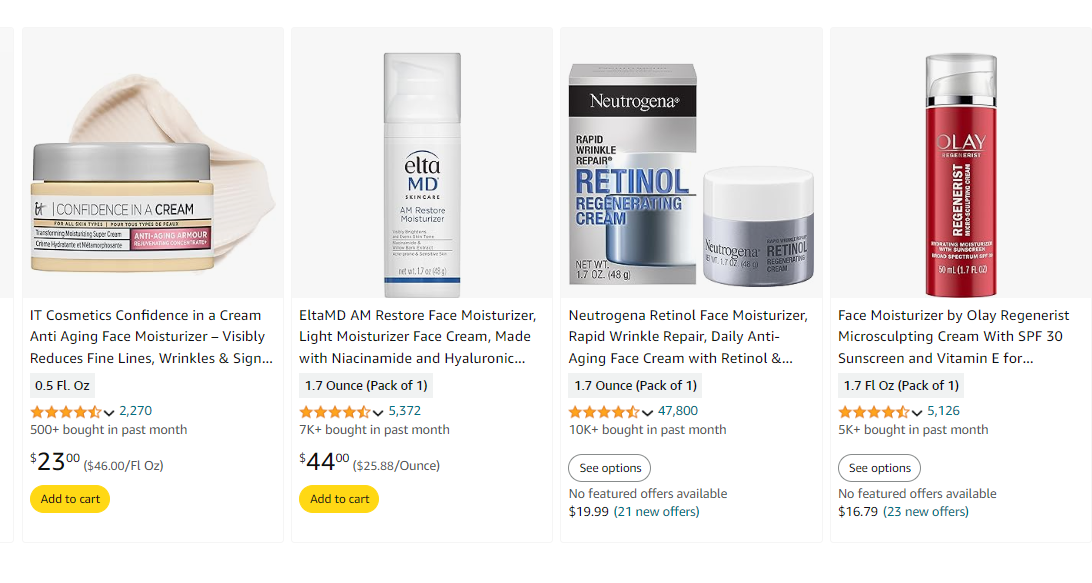Click the Neutrogena Retinol star rating

[604, 412]
